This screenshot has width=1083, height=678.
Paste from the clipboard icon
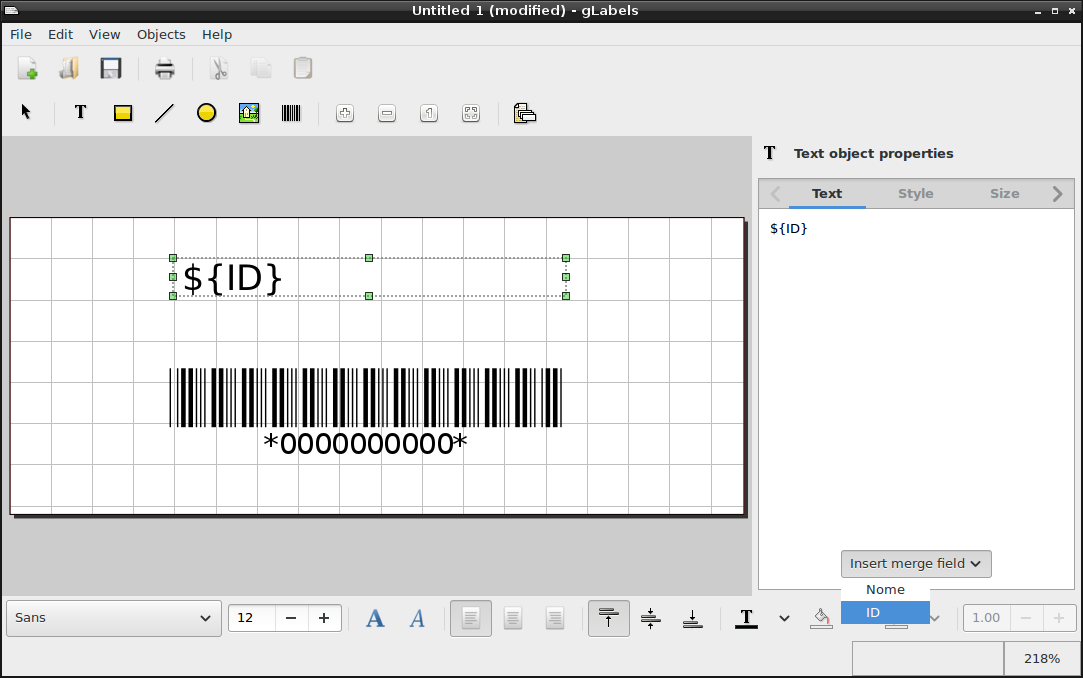[303, 68]
